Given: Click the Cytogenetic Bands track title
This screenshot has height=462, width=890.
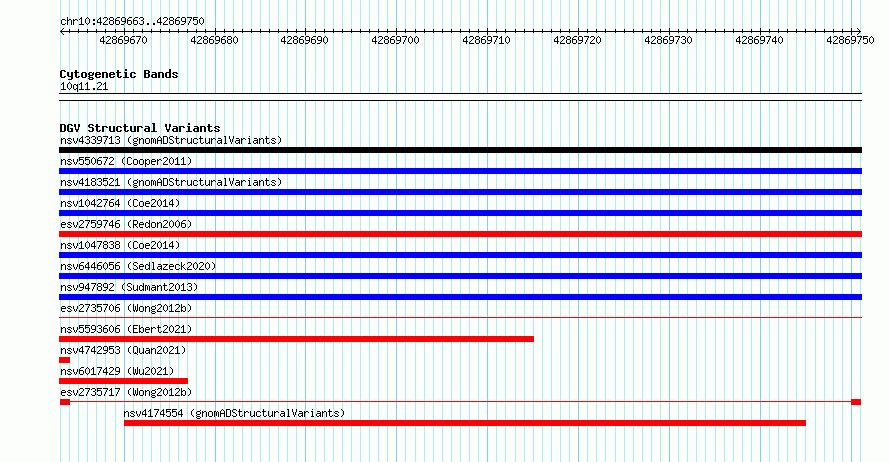Looking at the screenshot, I should tap(119, 74).
